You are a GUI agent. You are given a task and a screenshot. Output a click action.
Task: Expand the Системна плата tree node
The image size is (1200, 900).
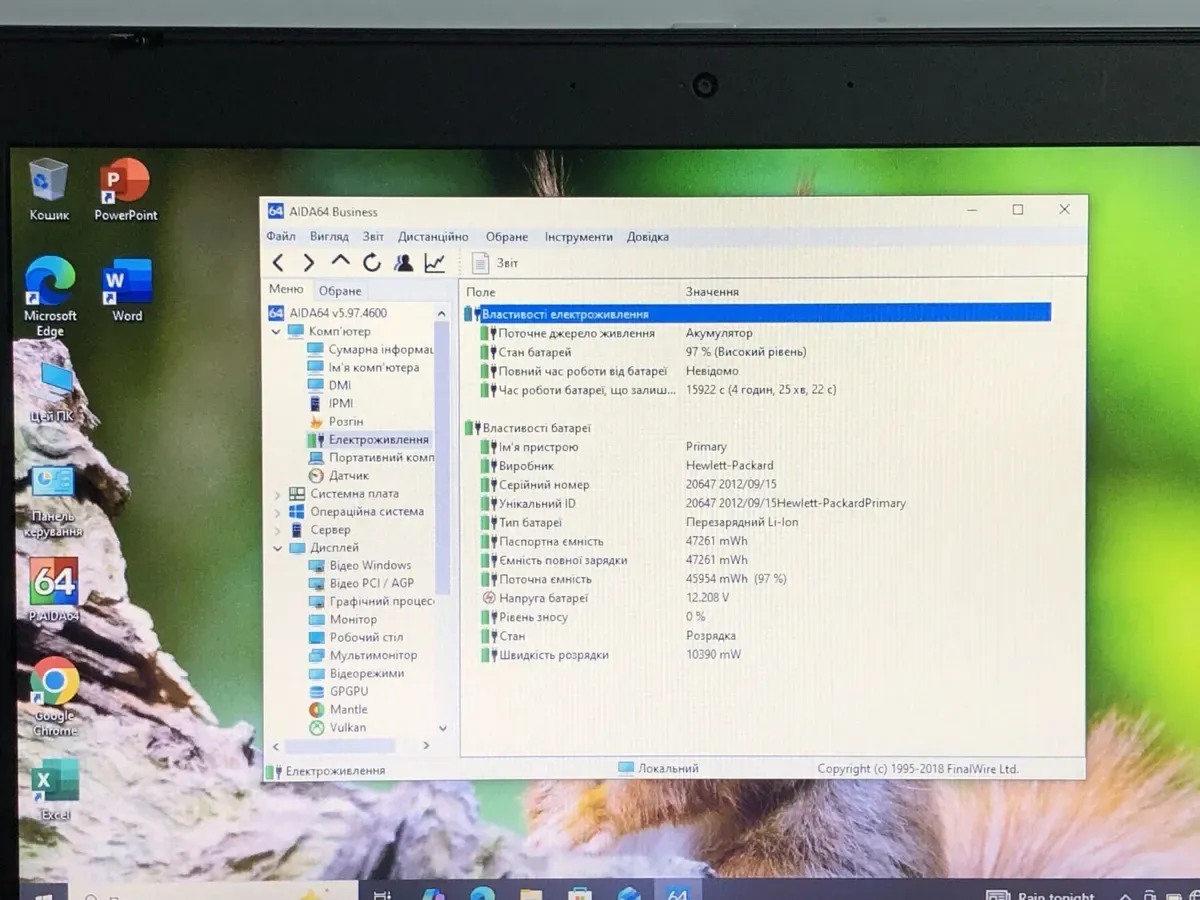277,494
